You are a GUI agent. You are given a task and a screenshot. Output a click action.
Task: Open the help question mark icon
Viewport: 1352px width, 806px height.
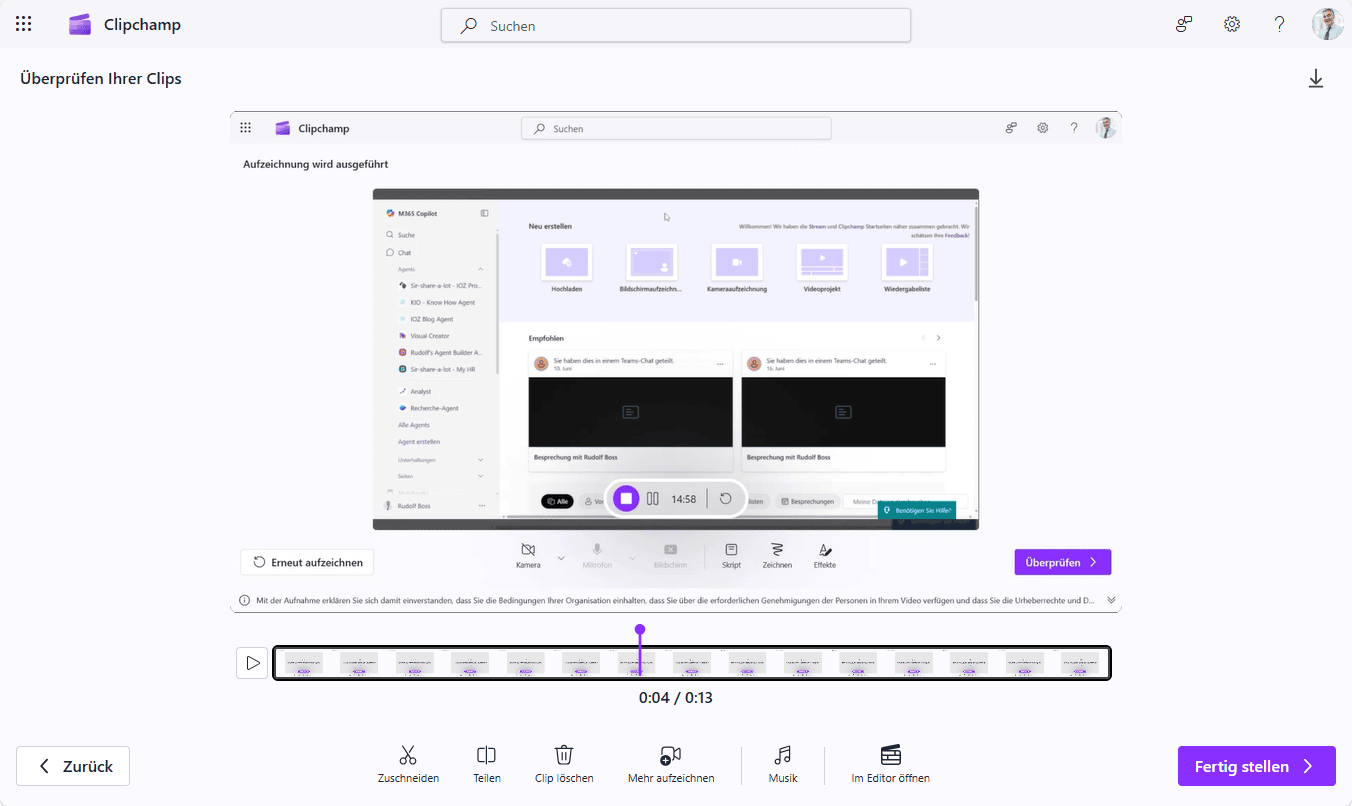[x=1280, y=25]
